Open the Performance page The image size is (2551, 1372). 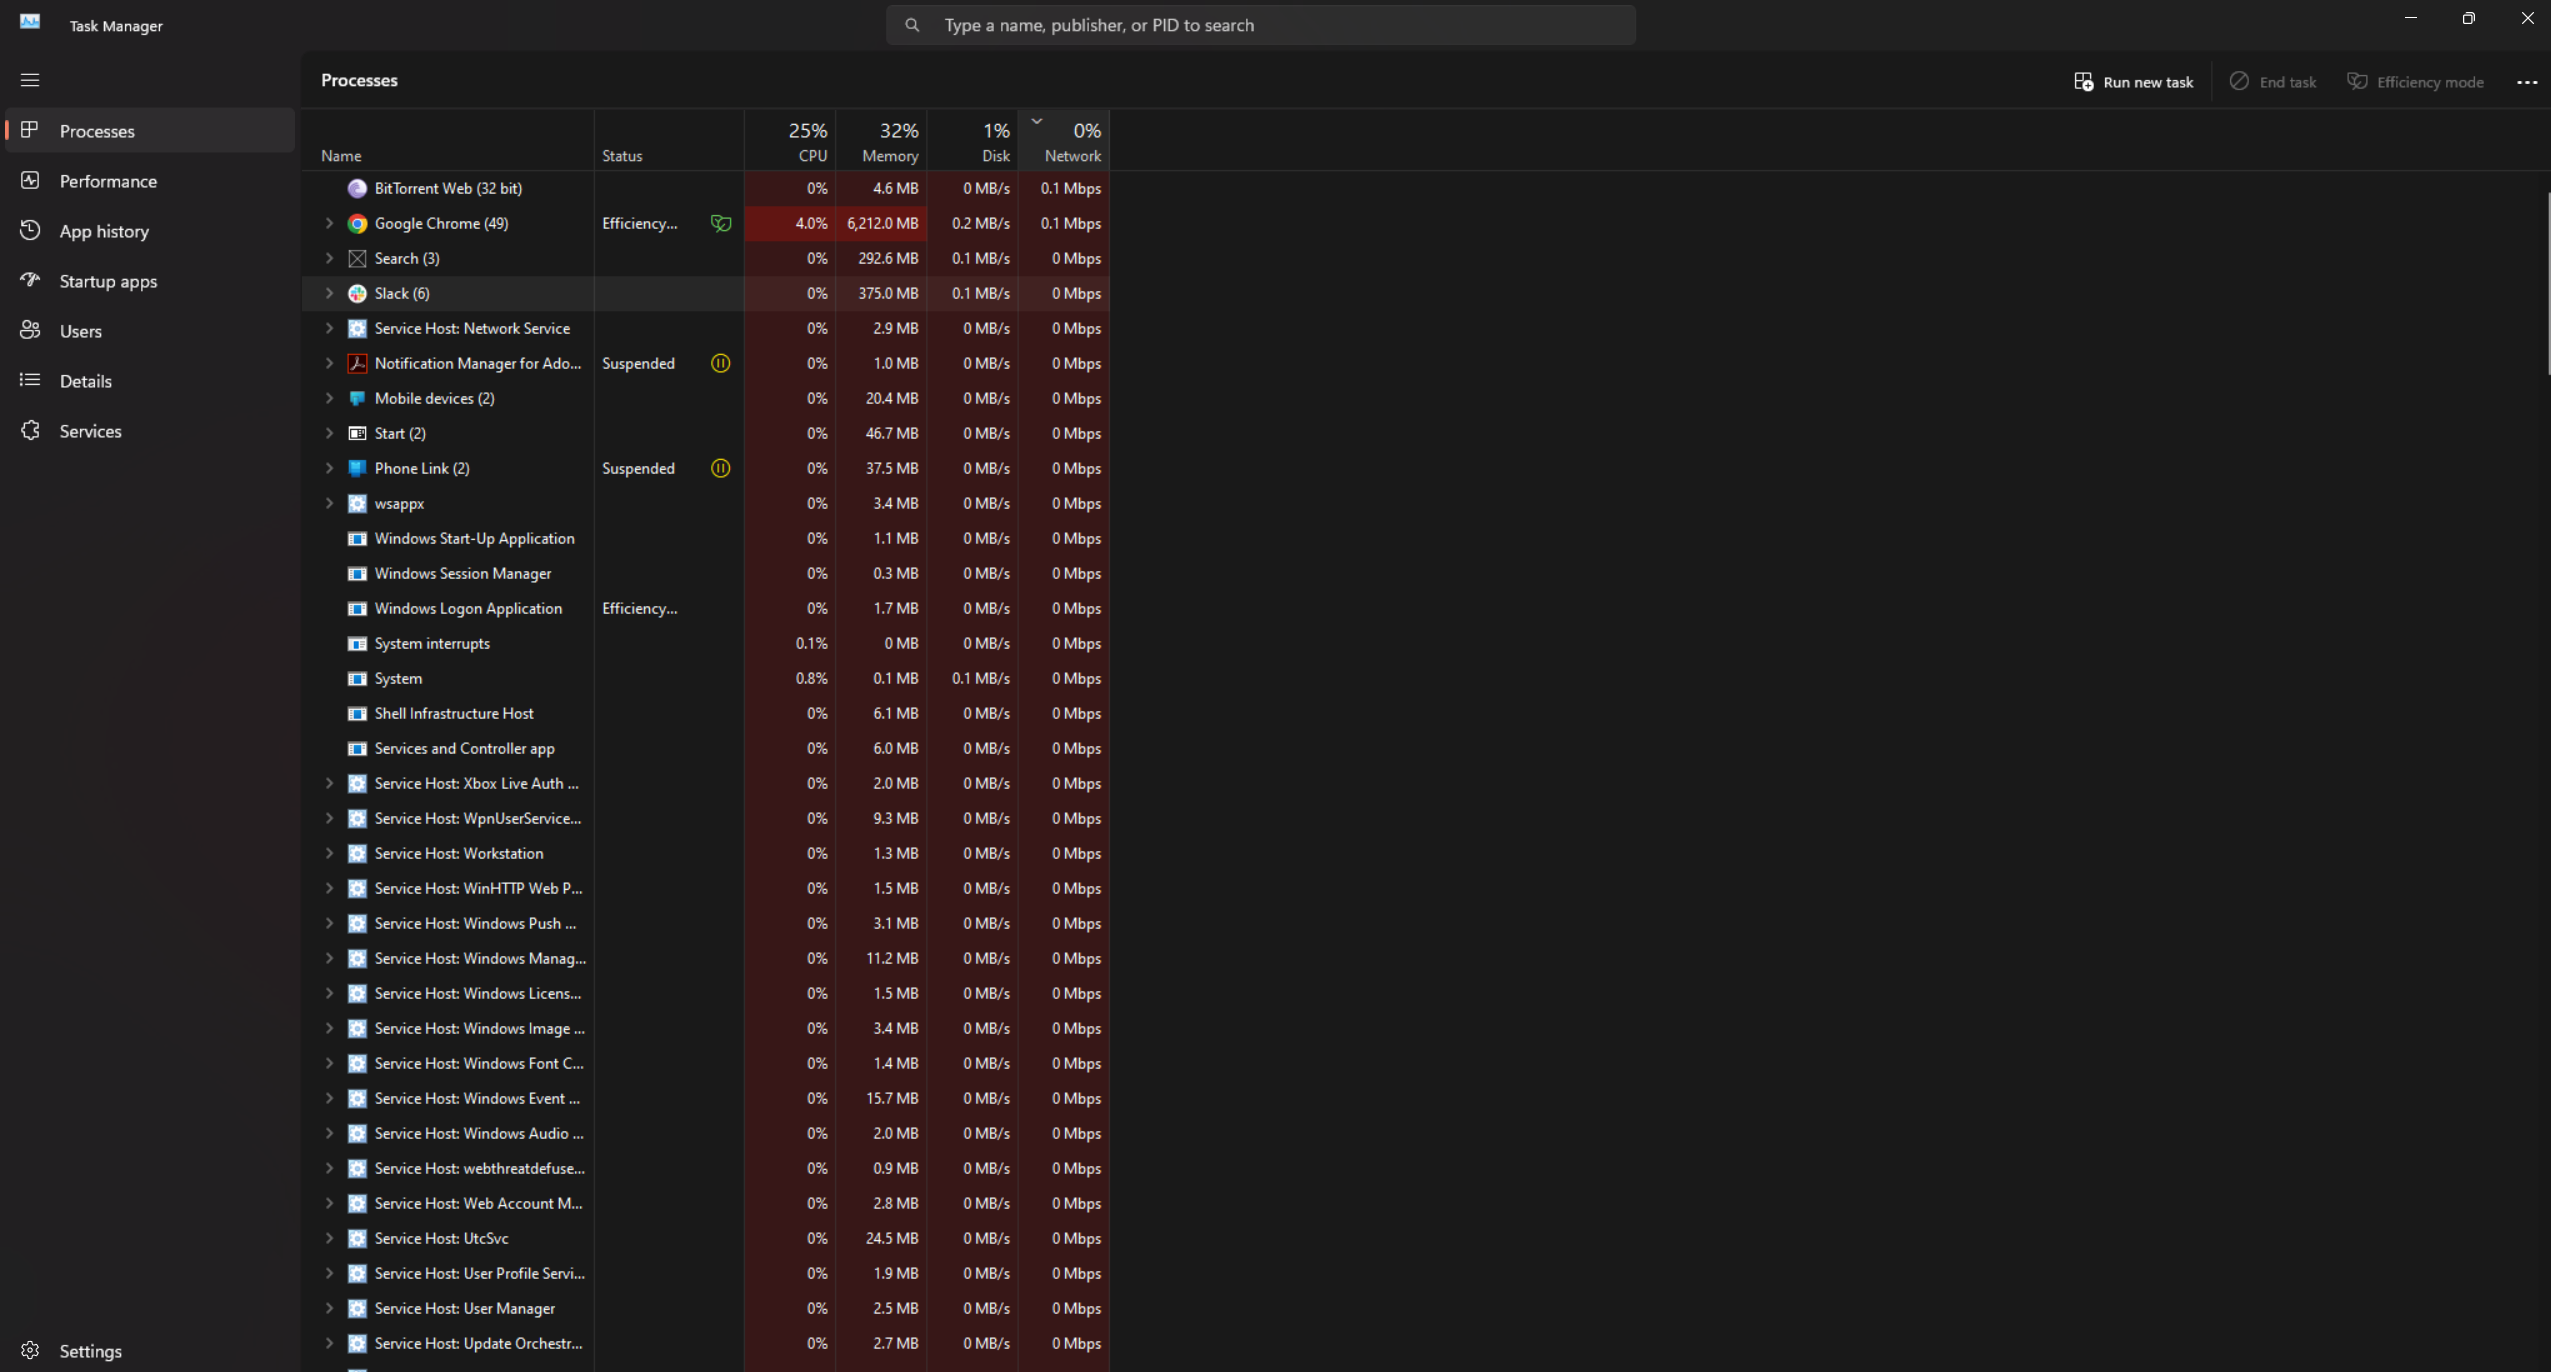(150, 181)
